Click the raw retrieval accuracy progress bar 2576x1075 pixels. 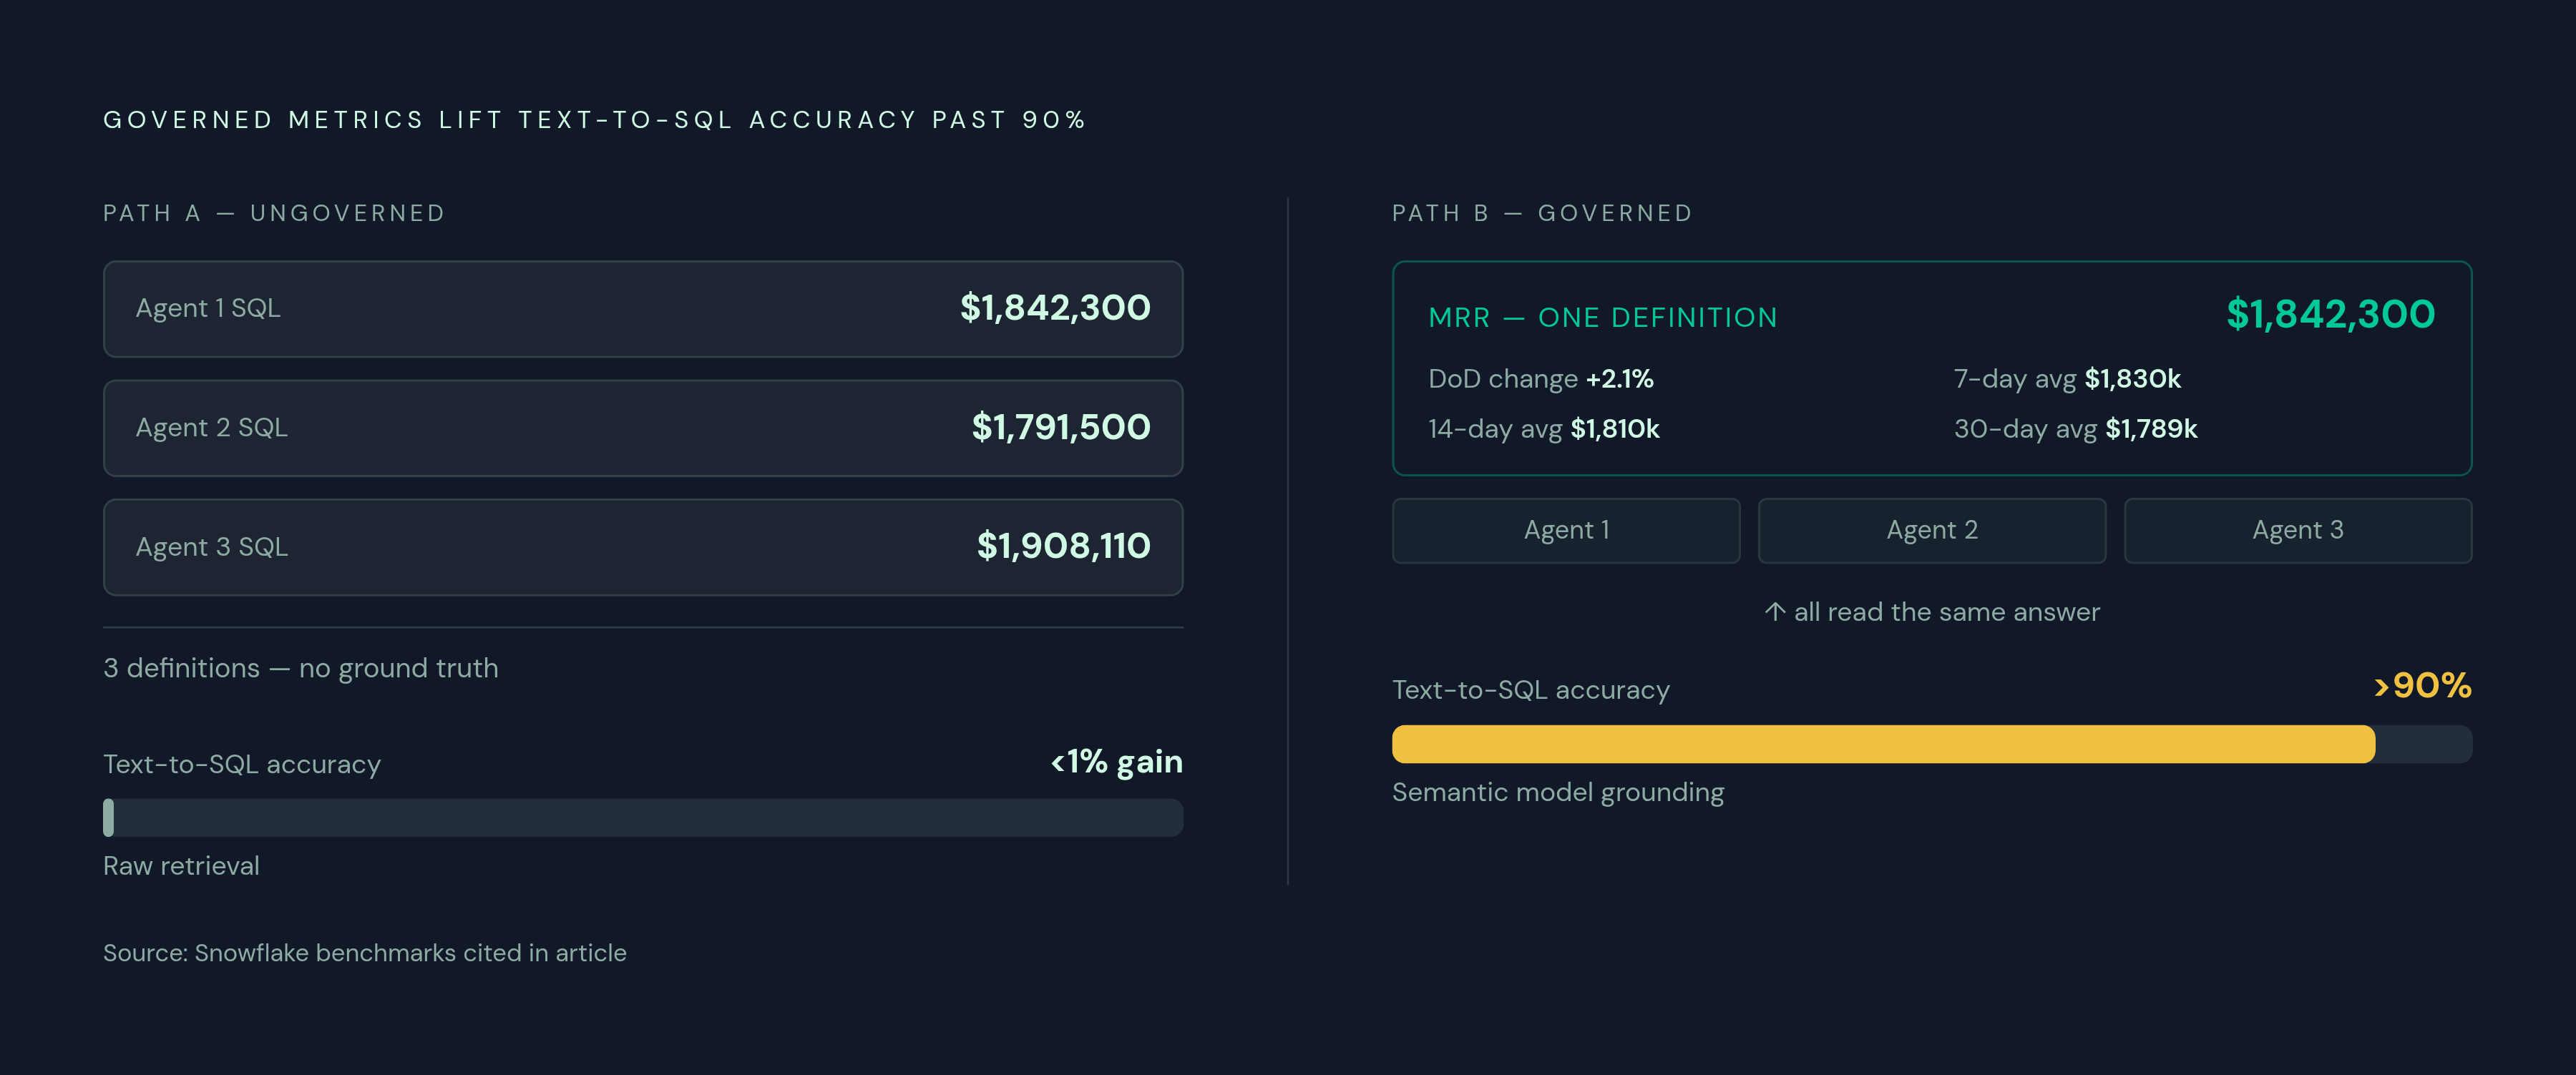point(643,818)
